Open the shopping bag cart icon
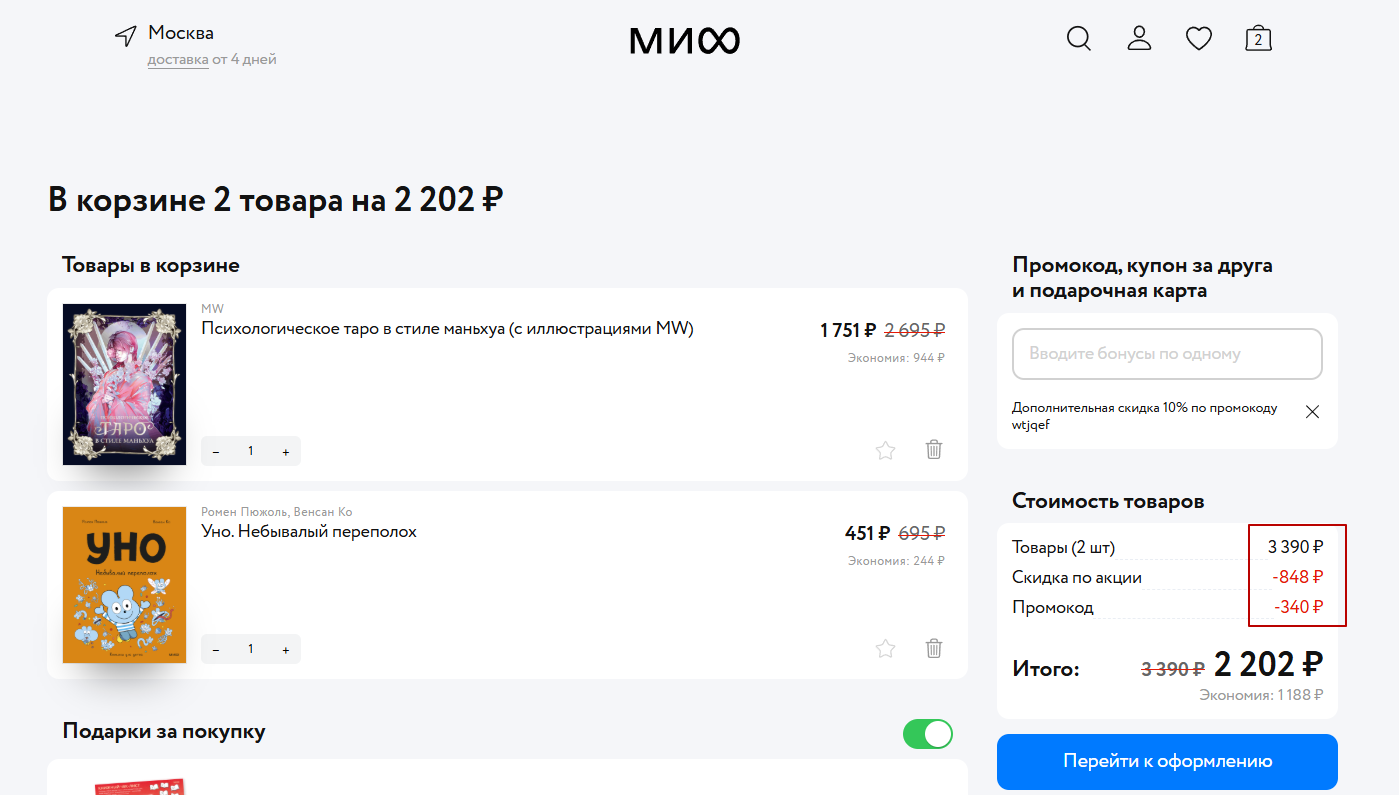 1258,39
